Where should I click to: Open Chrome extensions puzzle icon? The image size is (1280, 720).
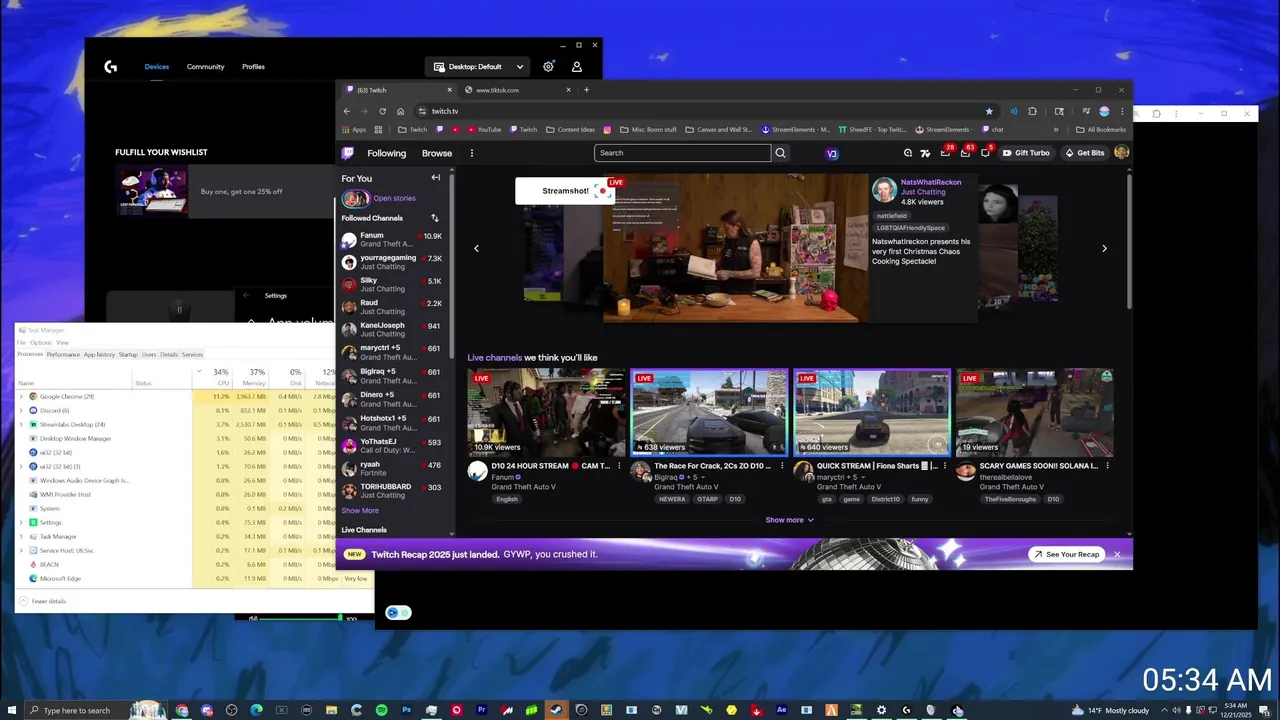click(1032, 111)
